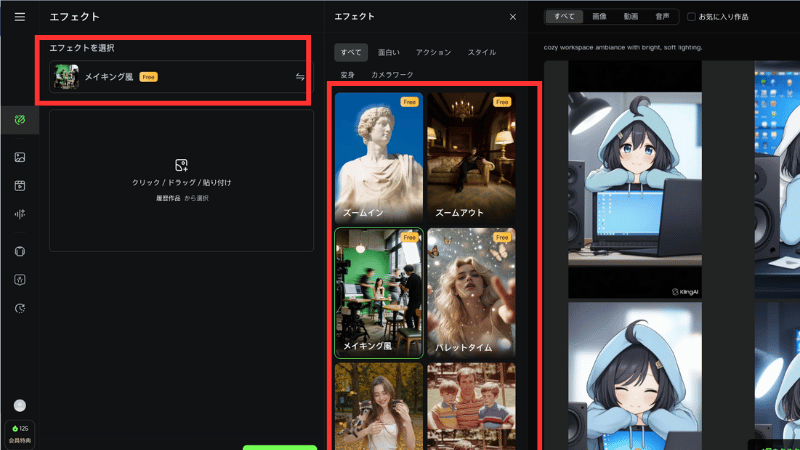Click the クリック / ドラッグ / 貼り付け upload area

coord(181,180)
